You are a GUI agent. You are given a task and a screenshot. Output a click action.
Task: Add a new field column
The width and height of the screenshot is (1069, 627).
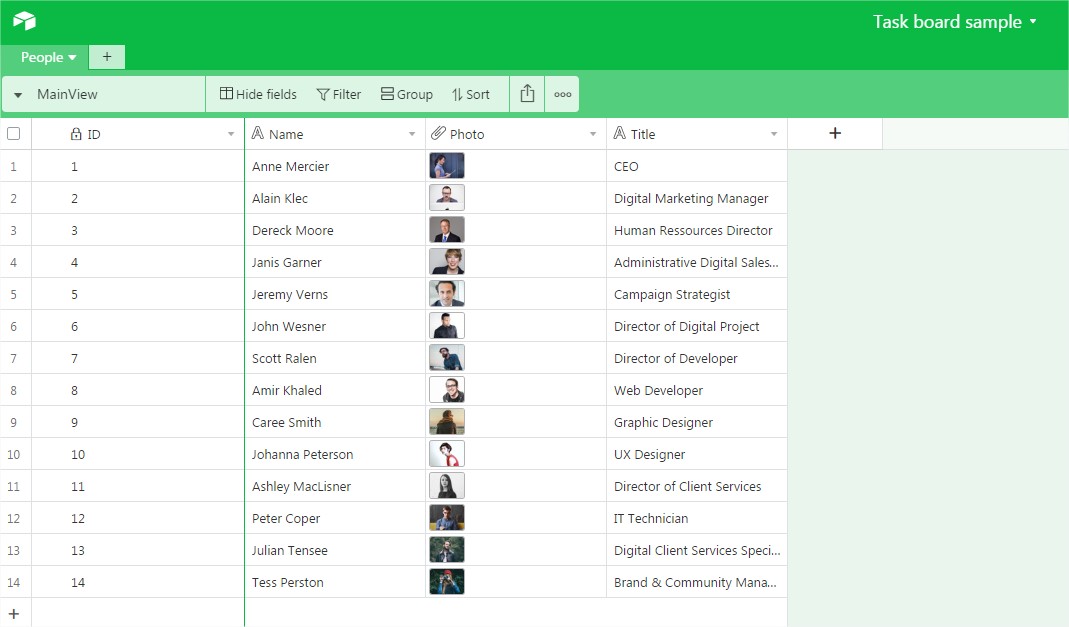point(835,133)
